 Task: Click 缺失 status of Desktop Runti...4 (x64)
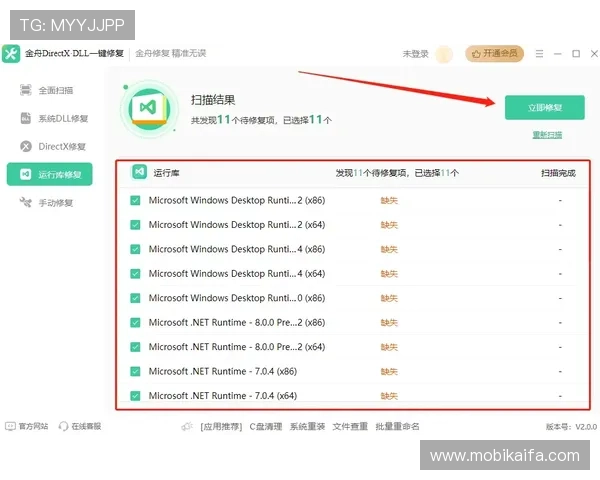[389, 274]
